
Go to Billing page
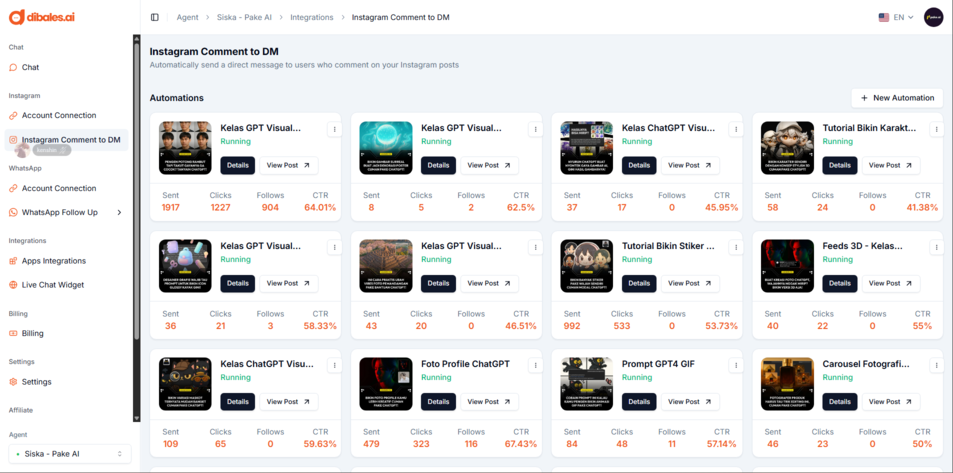point(33,333)
